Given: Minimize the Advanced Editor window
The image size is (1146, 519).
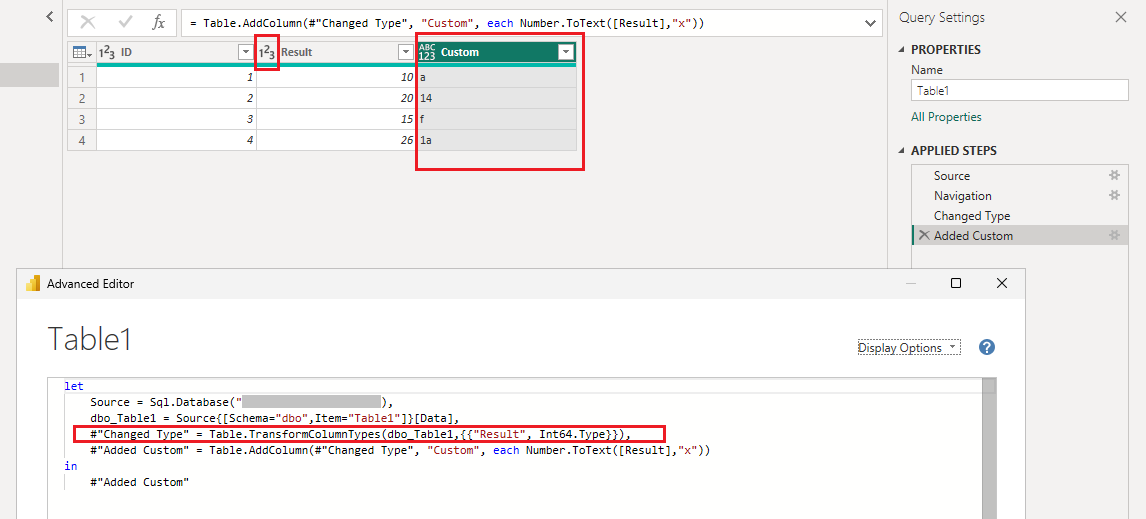Looking at the screenshot, I should [910, 284].
